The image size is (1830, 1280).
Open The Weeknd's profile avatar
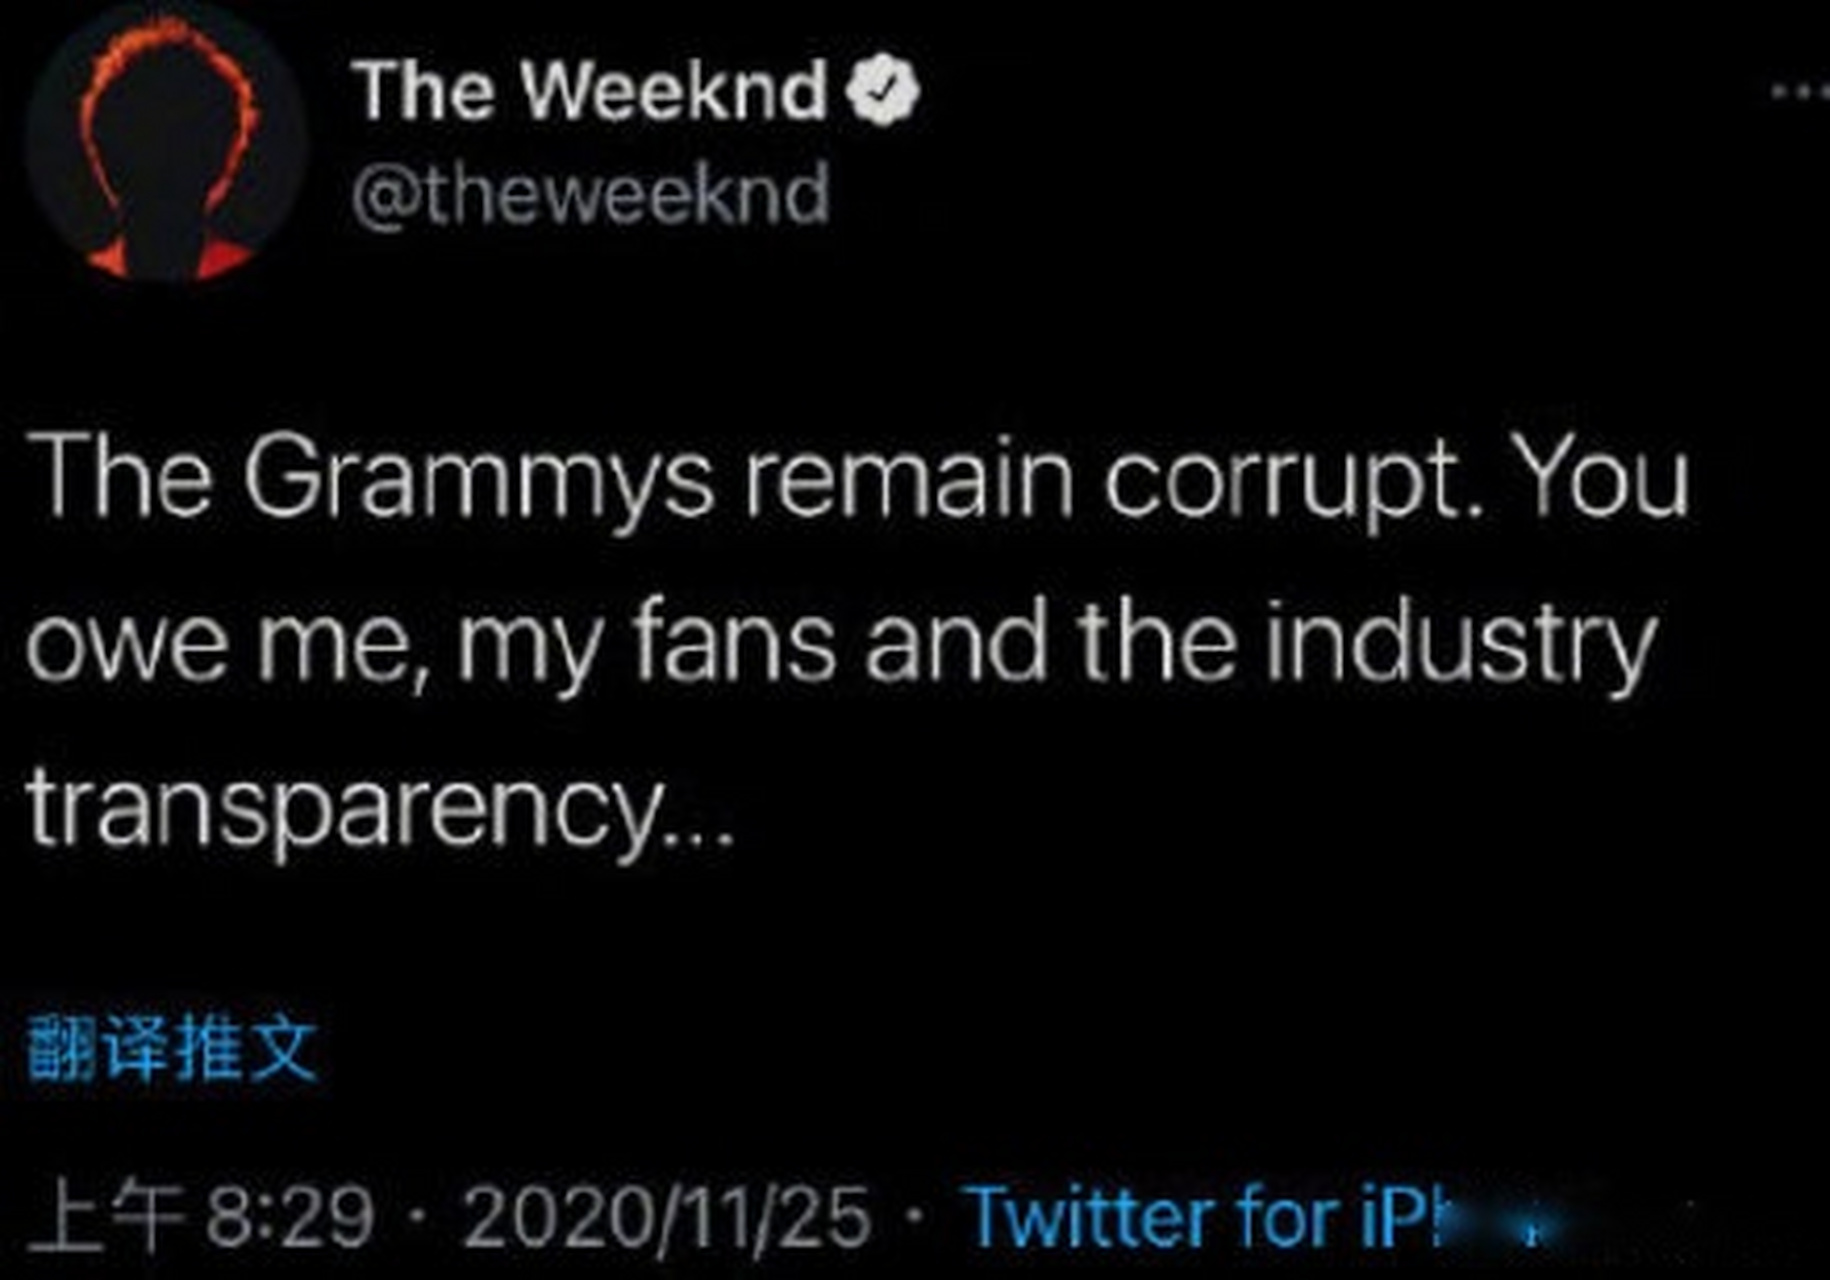point(165,145)
